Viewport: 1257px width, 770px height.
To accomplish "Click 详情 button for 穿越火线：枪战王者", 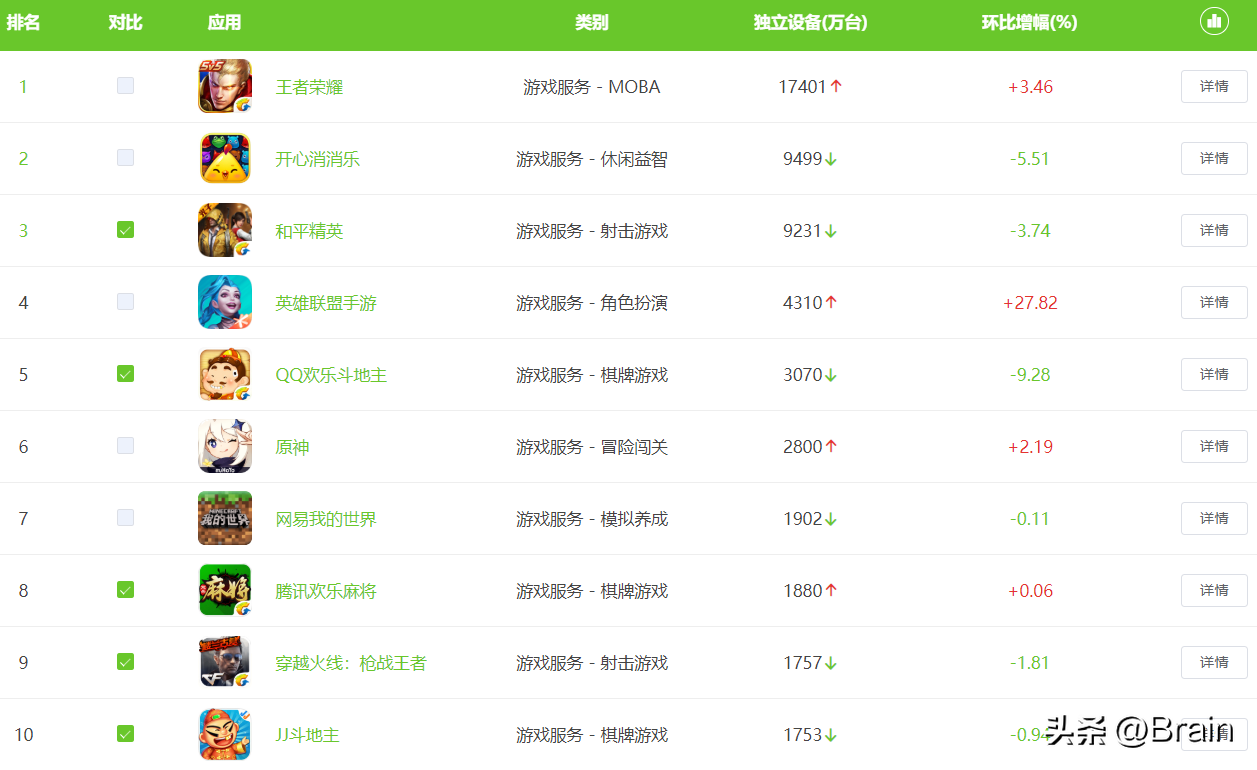I will [x=1214, y=662].
